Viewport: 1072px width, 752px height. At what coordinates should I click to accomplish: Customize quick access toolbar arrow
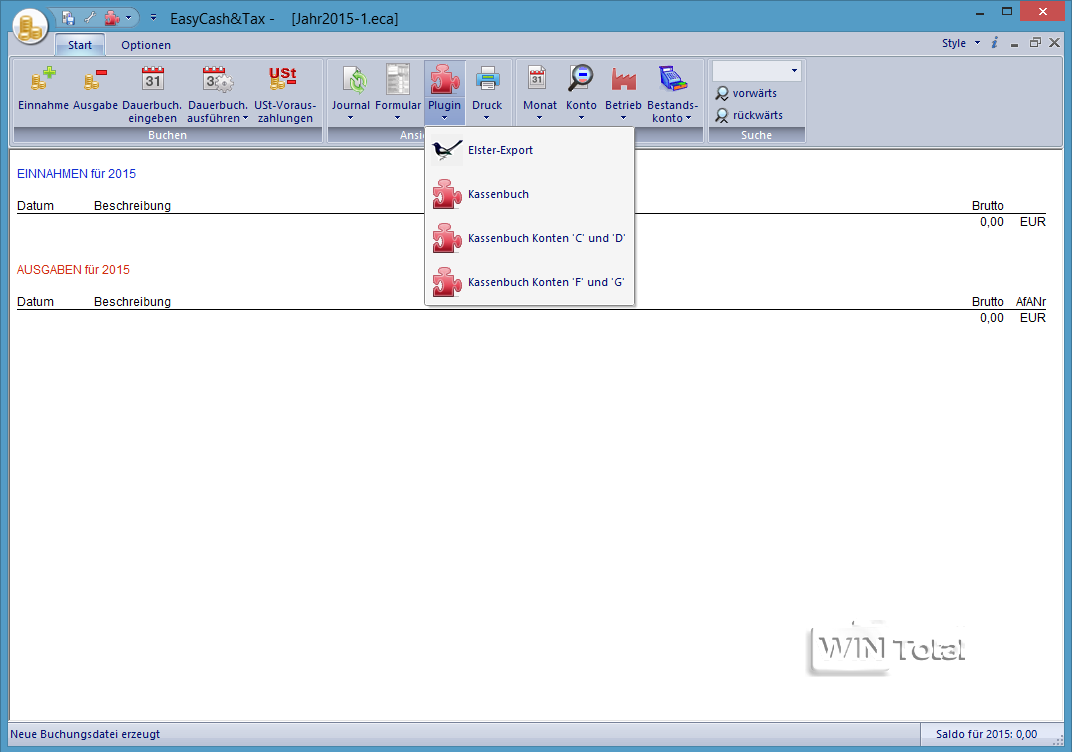(153, 18)
